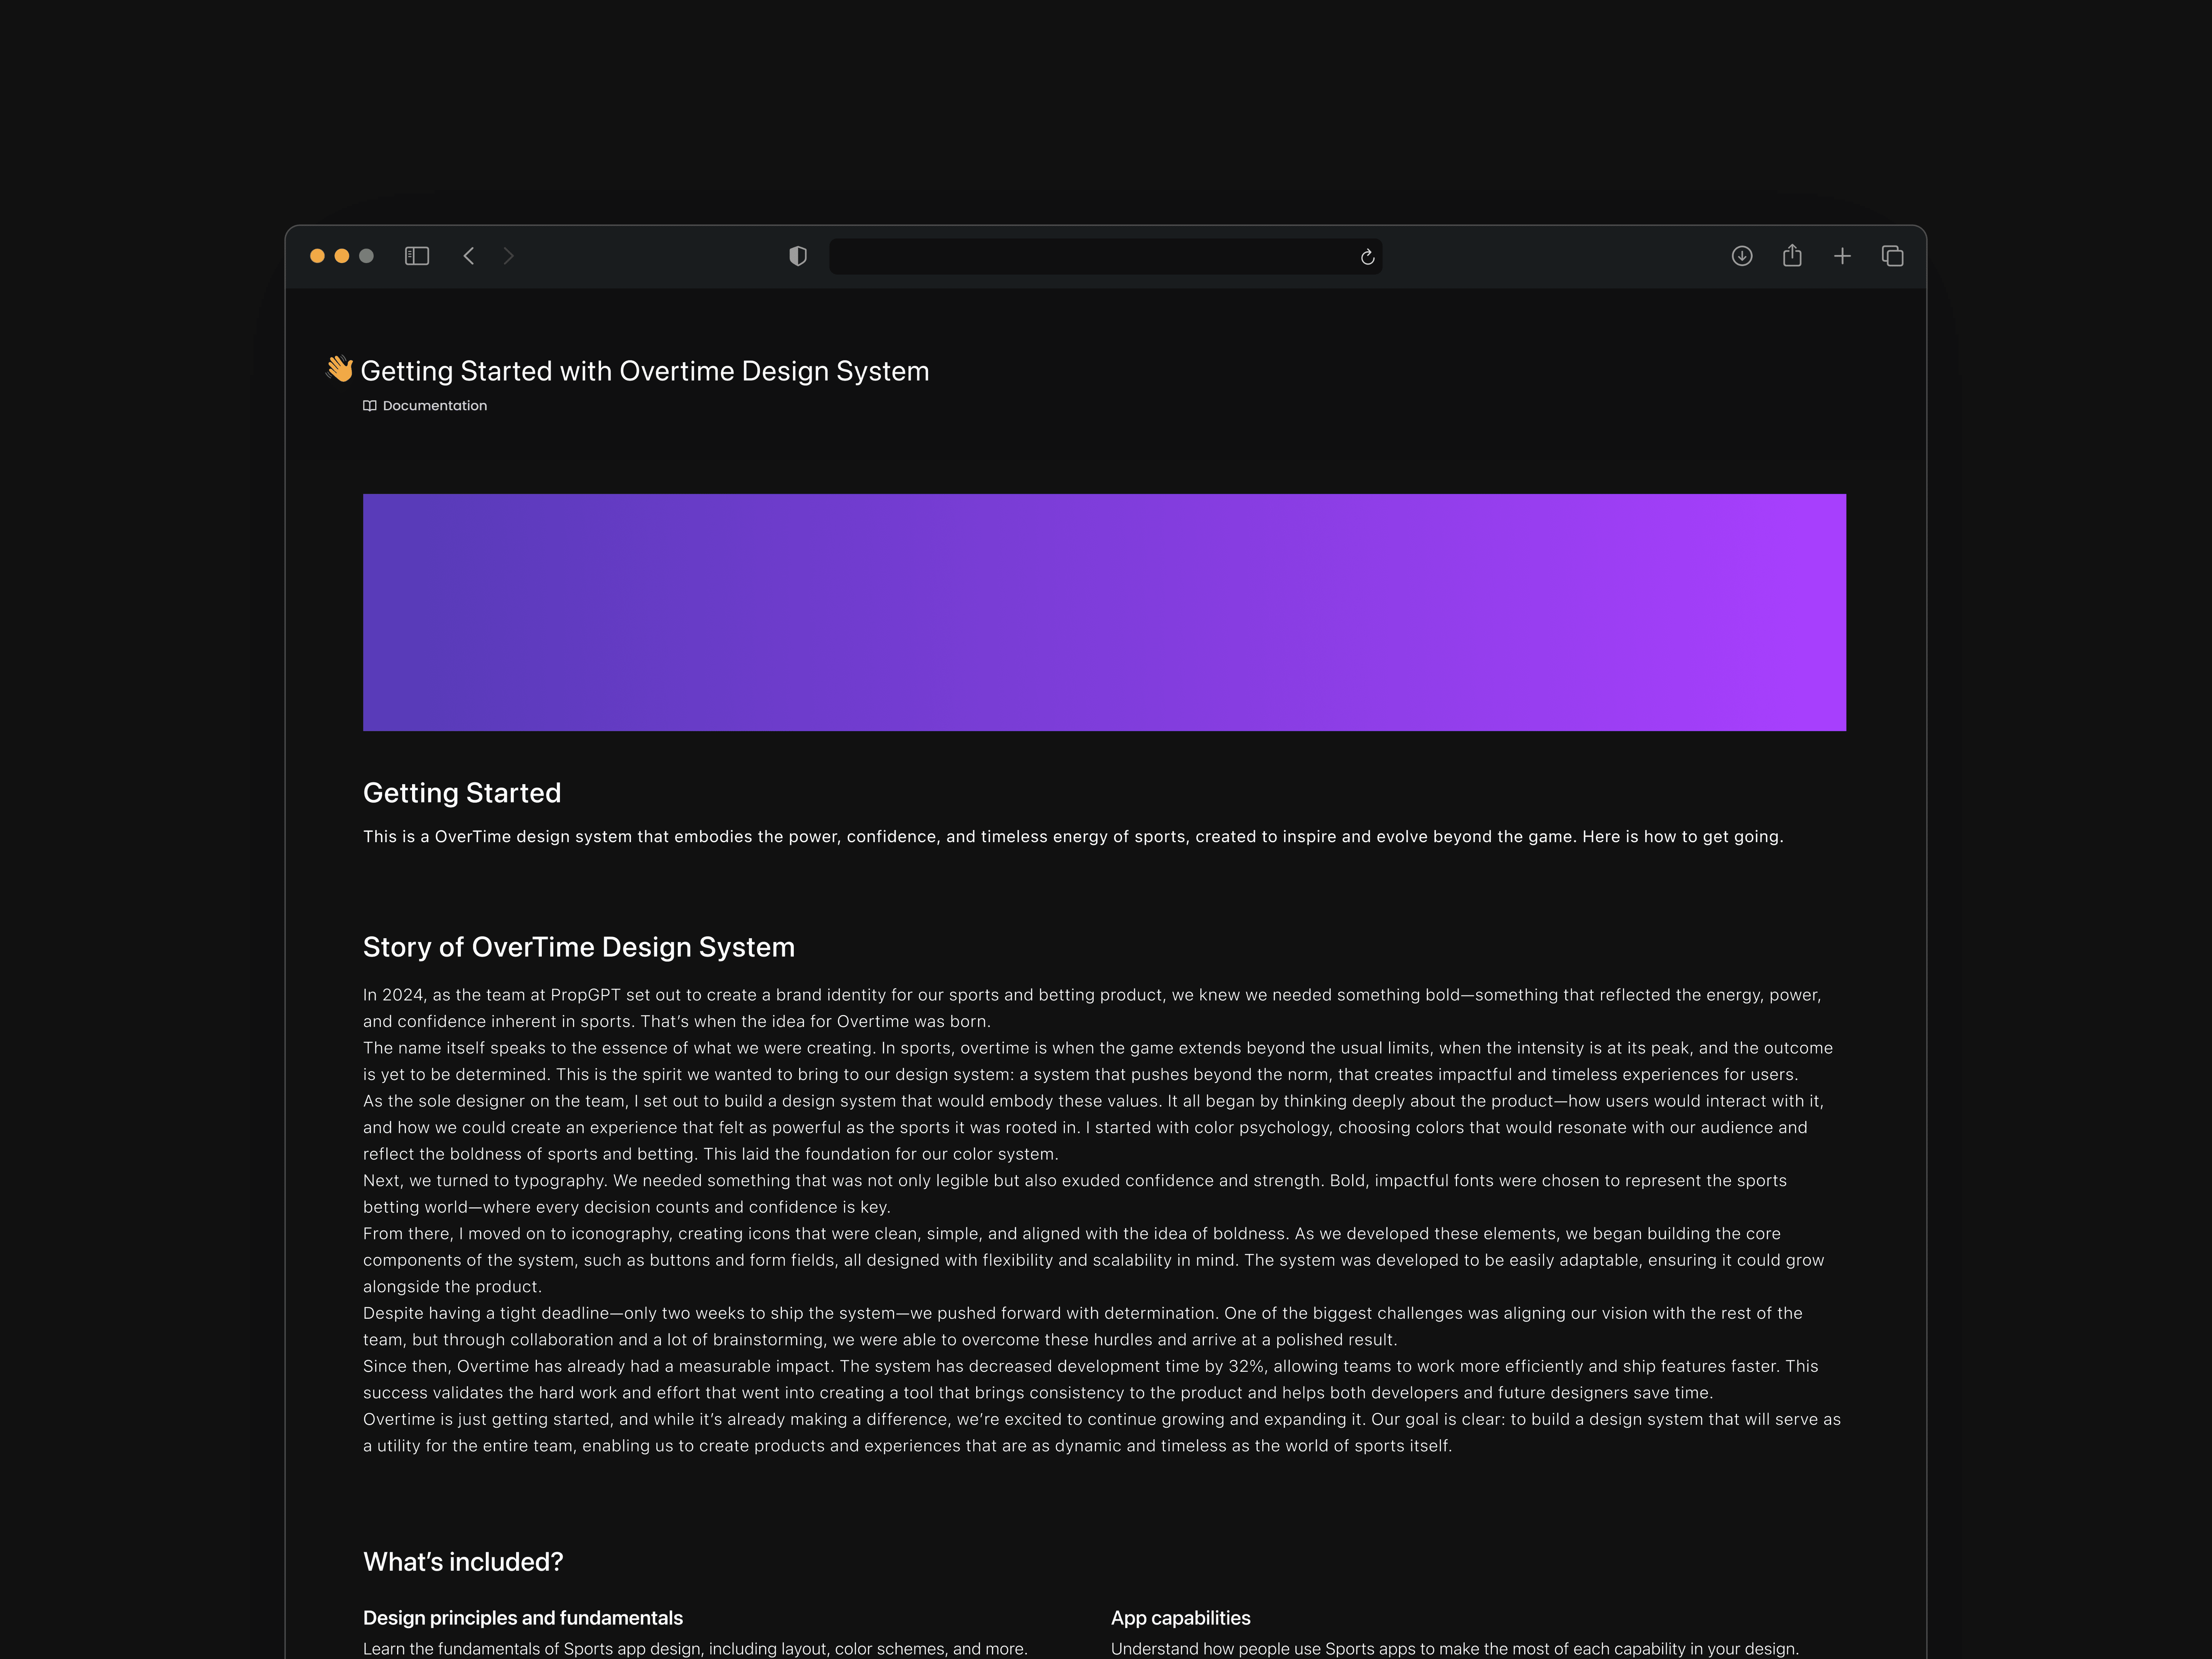The image size is (2212, 1659).
Task: Open the Documentation link
Action: [x=425, y=405]
